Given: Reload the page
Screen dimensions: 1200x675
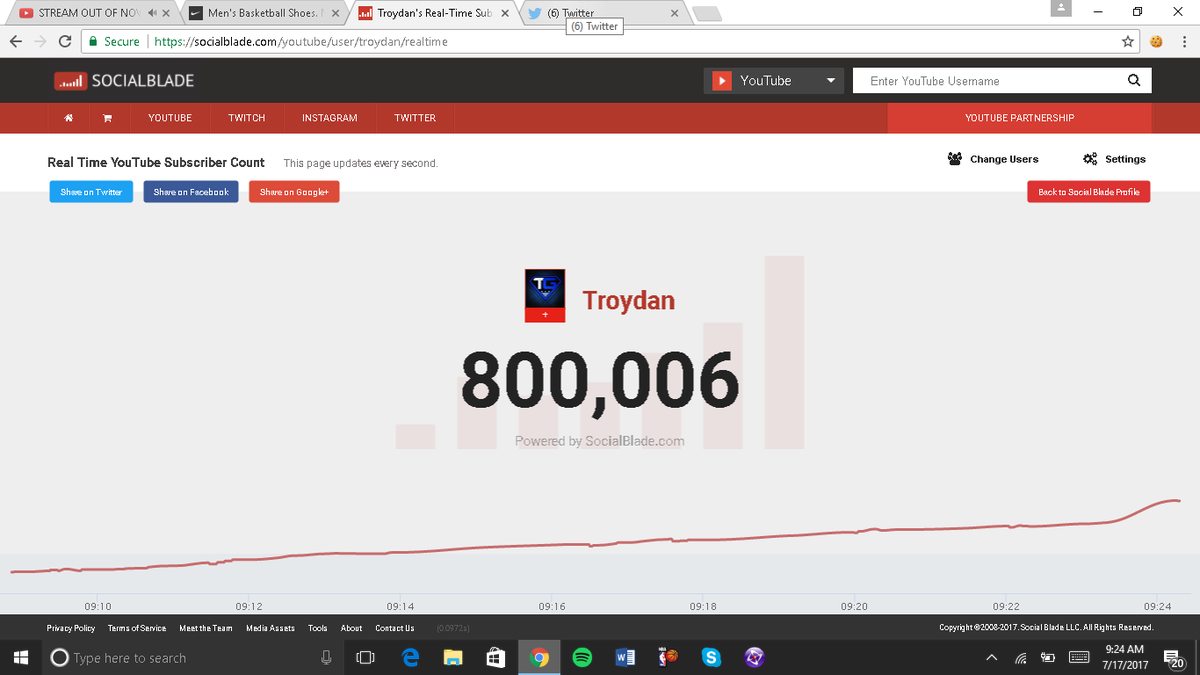Looking at the screenshot, I should tap(65, 42).
